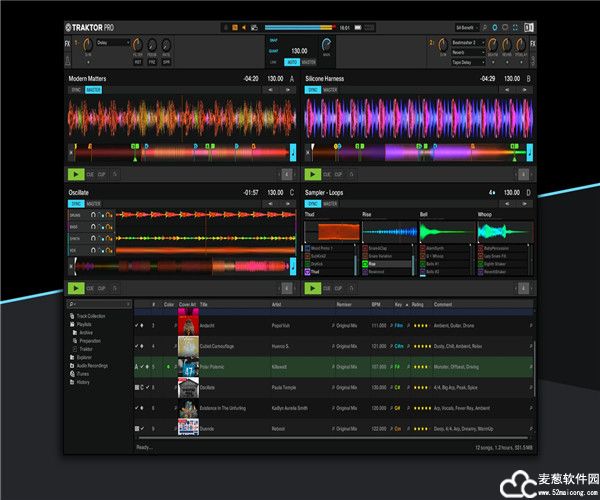Start playback on the Oscillate deck
Viewport: 600px width, 500px height.
click(x=75, y=288)
